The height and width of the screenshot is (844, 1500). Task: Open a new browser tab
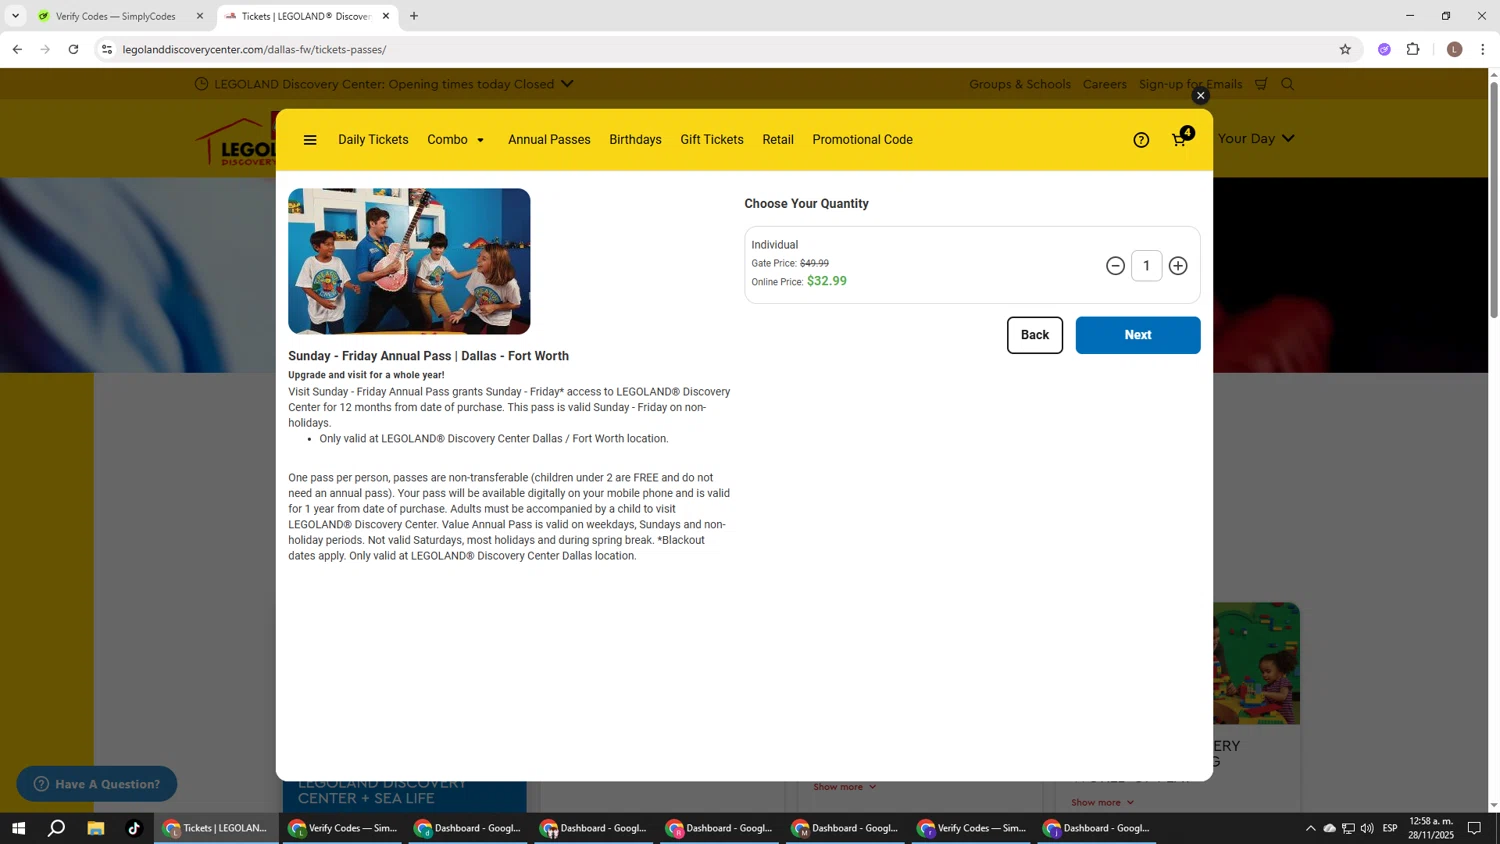click(414, 16)
